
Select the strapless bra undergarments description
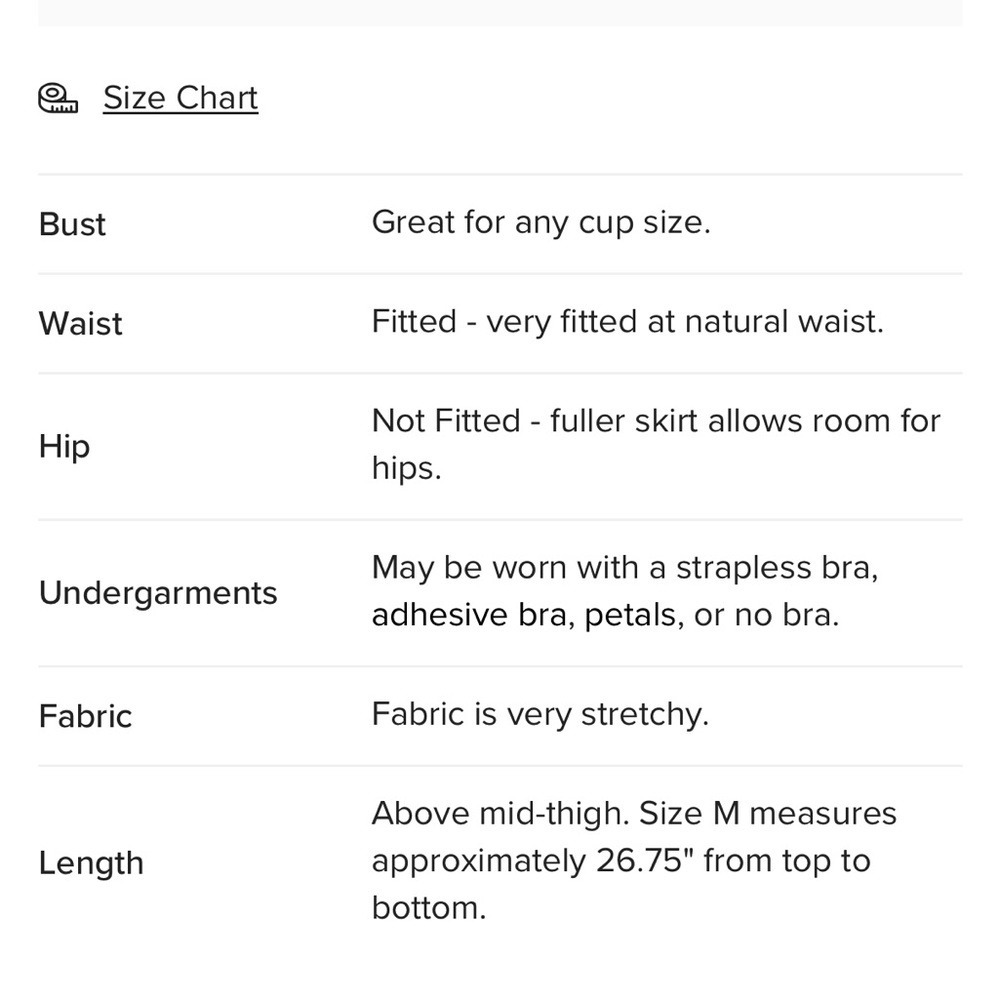(625, 591)
